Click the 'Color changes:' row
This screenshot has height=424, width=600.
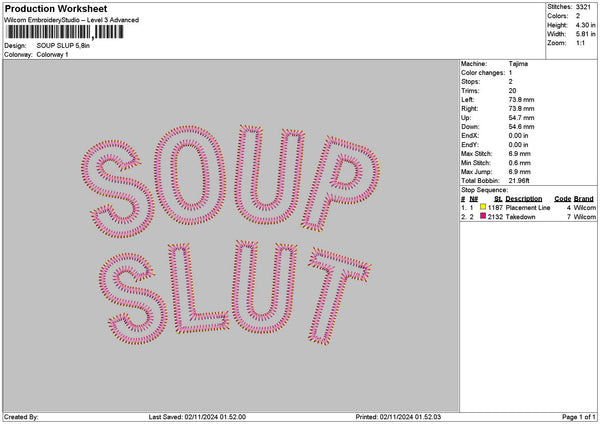click(x=486, y=73)
